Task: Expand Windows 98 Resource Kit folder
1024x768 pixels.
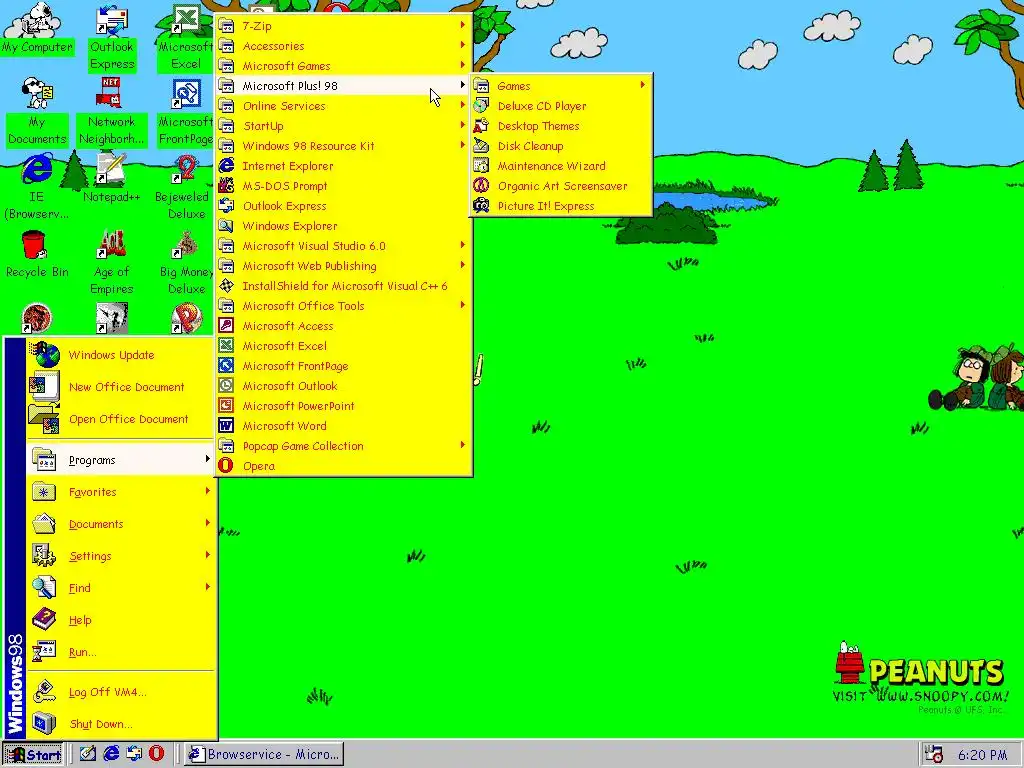Action: (x=344, y=146)
